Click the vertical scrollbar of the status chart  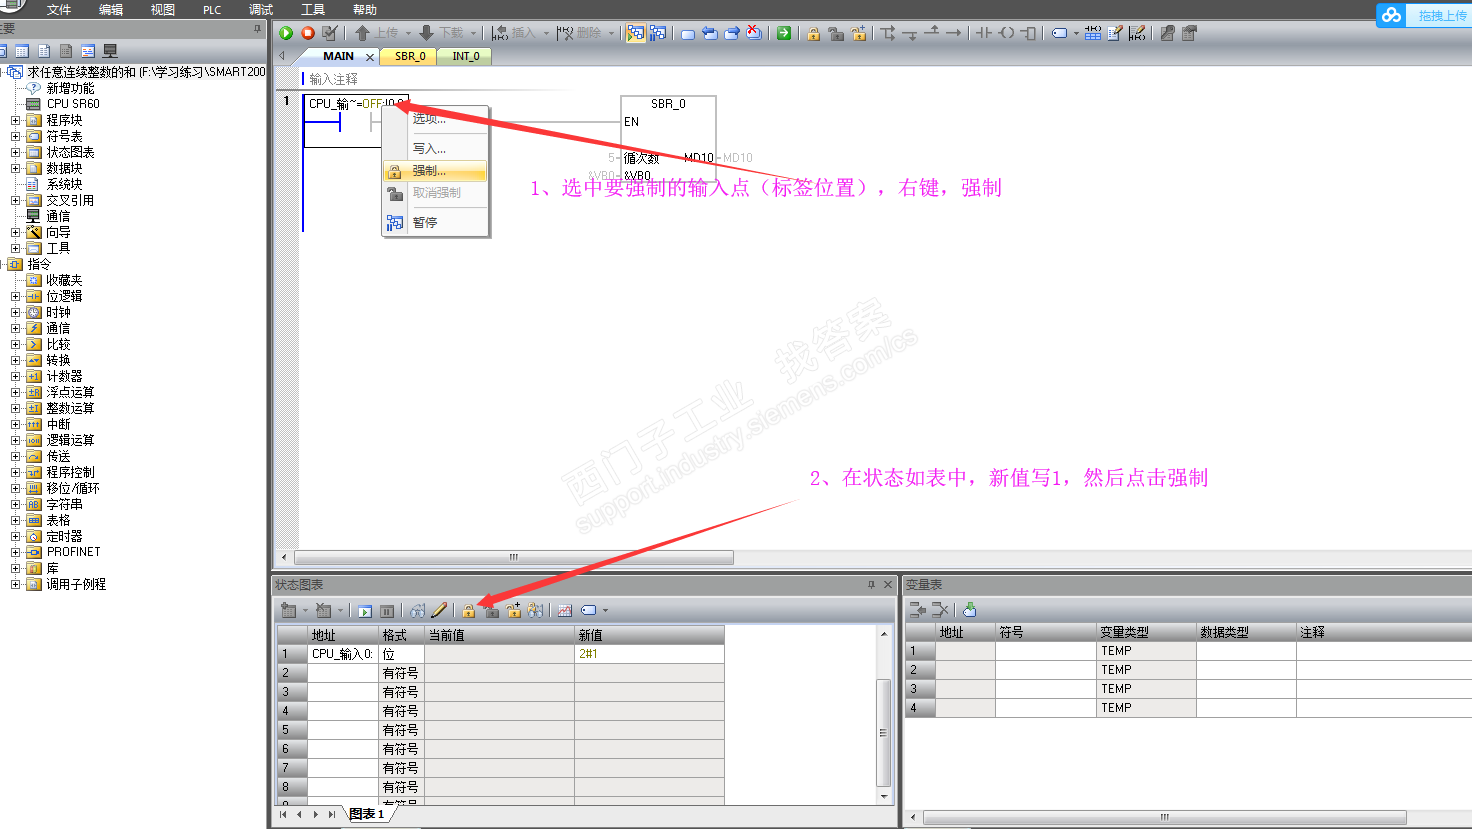[x=883, y=732]
